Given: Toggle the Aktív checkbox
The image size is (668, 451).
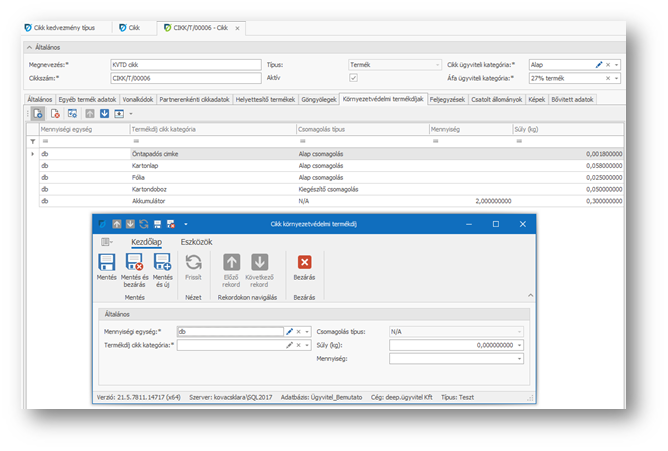Looking at the screenshot, I should 352,77.
